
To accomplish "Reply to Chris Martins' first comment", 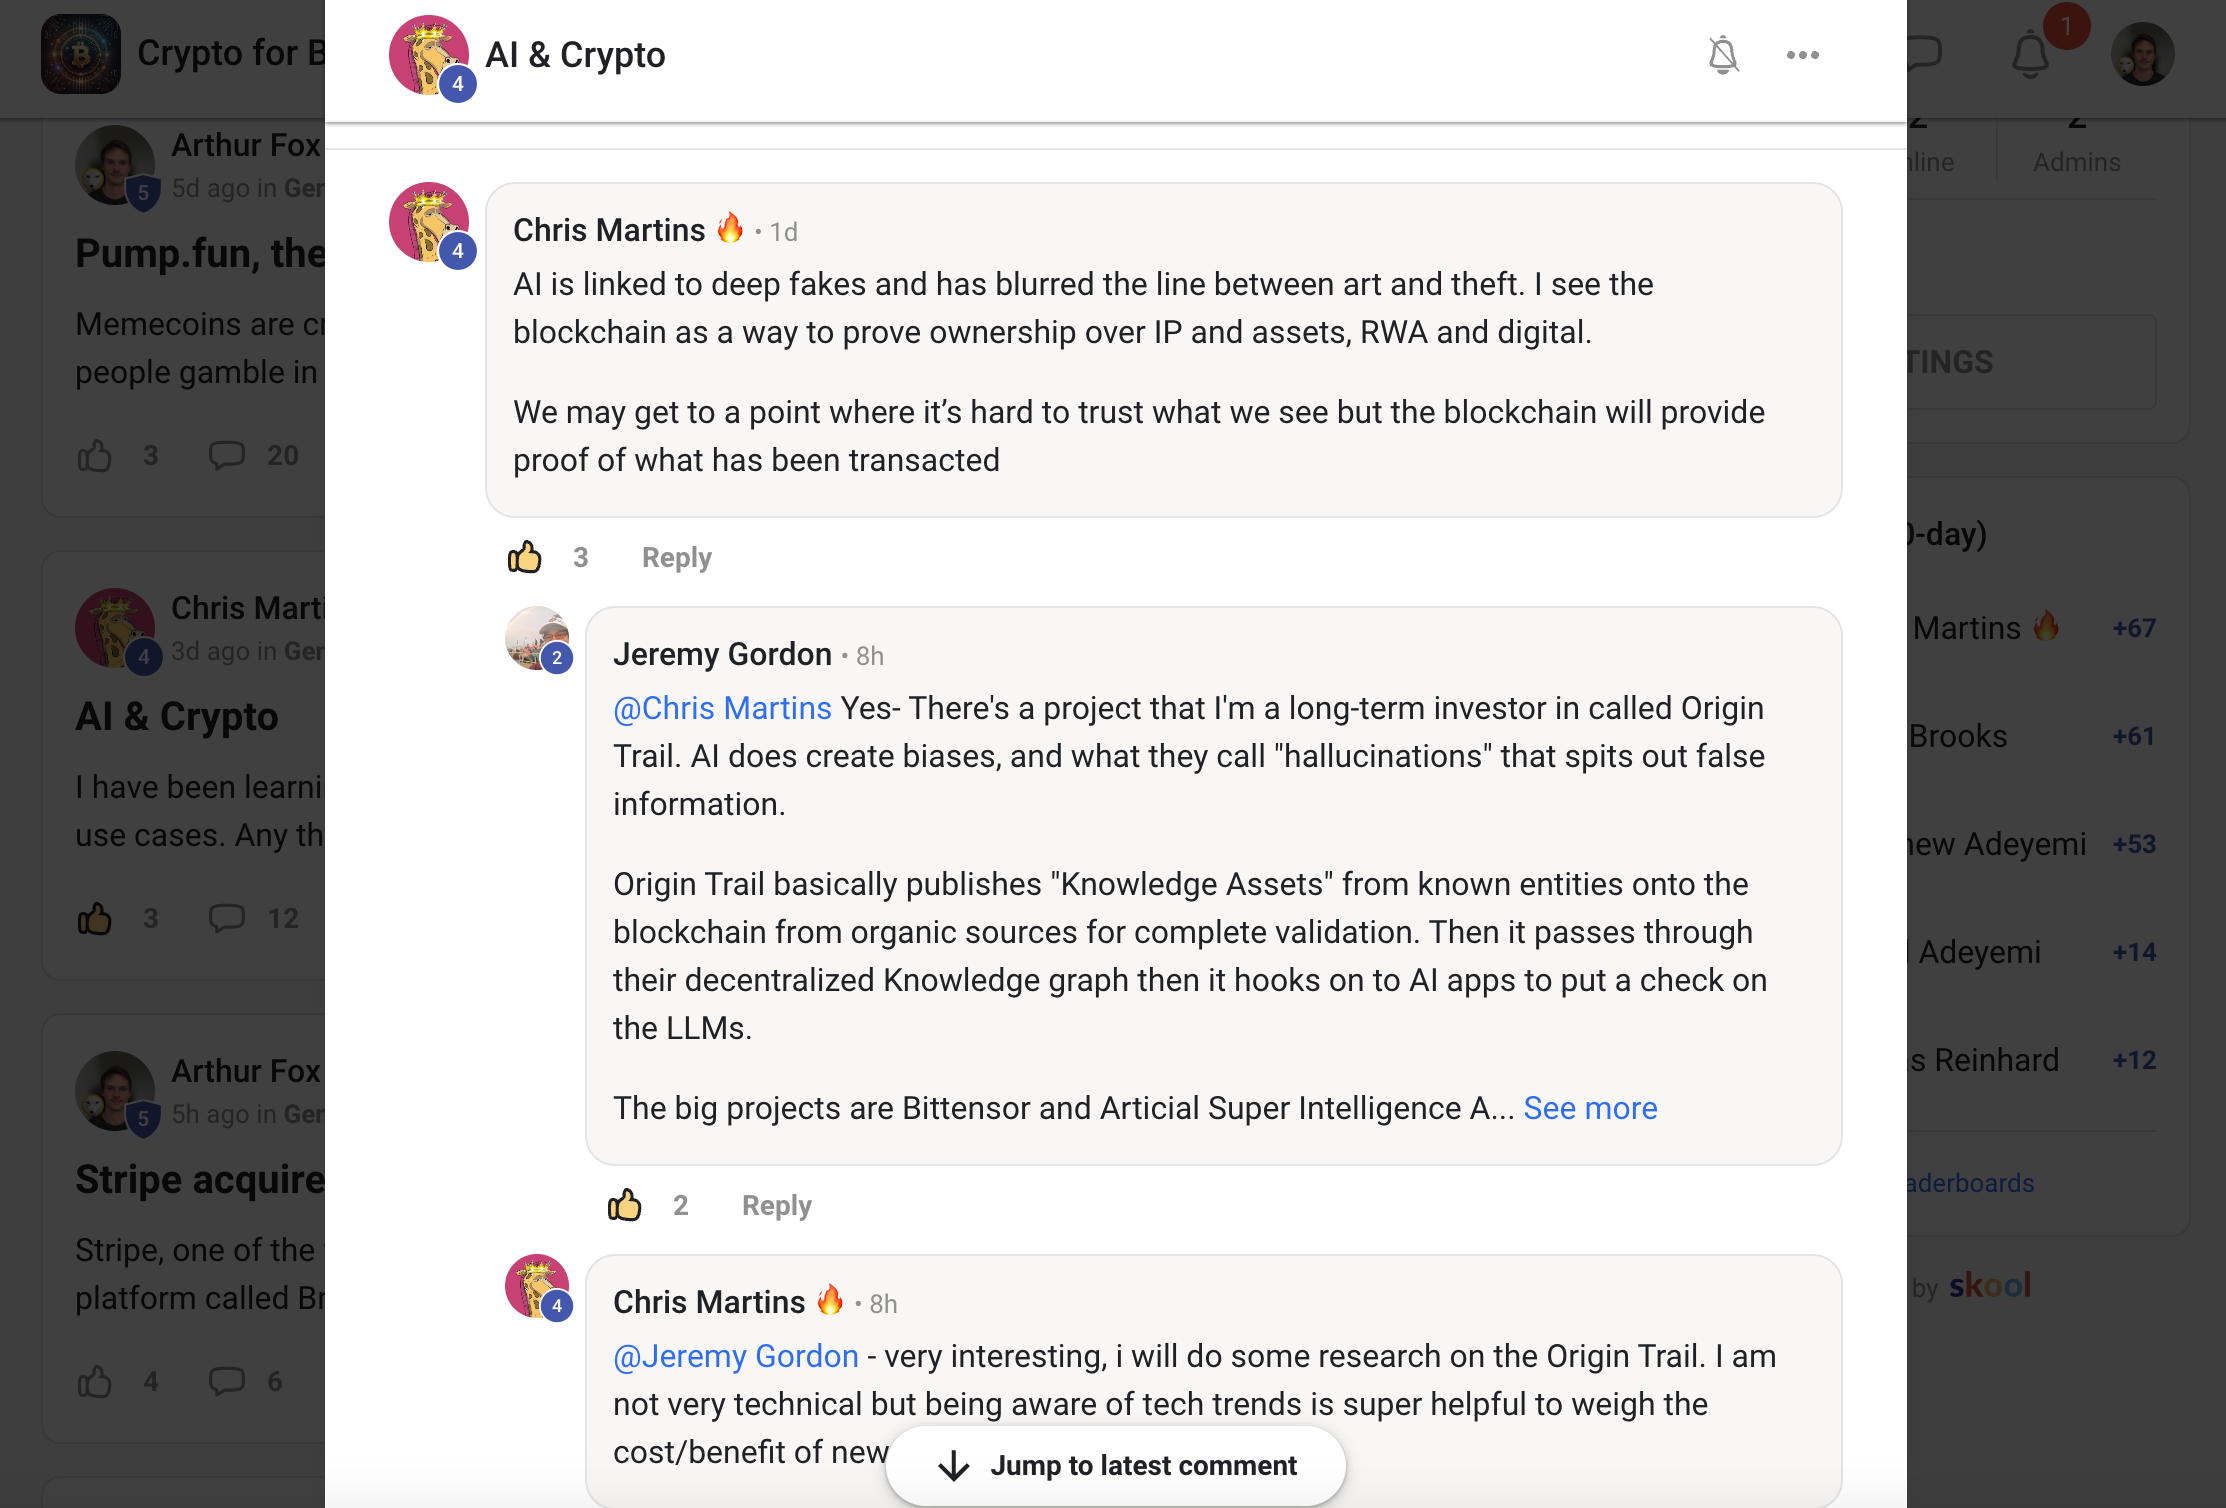I will 677,557.
